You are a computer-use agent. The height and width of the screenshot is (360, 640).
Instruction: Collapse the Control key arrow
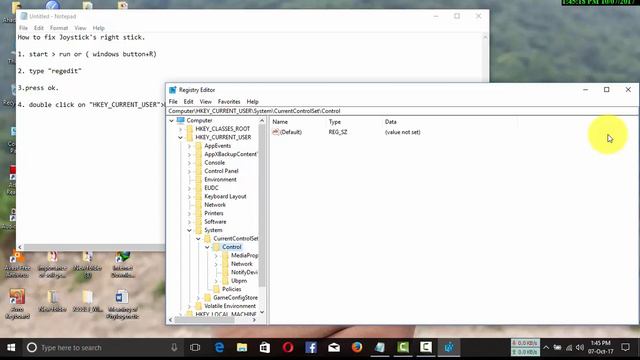tap(207, 247)
